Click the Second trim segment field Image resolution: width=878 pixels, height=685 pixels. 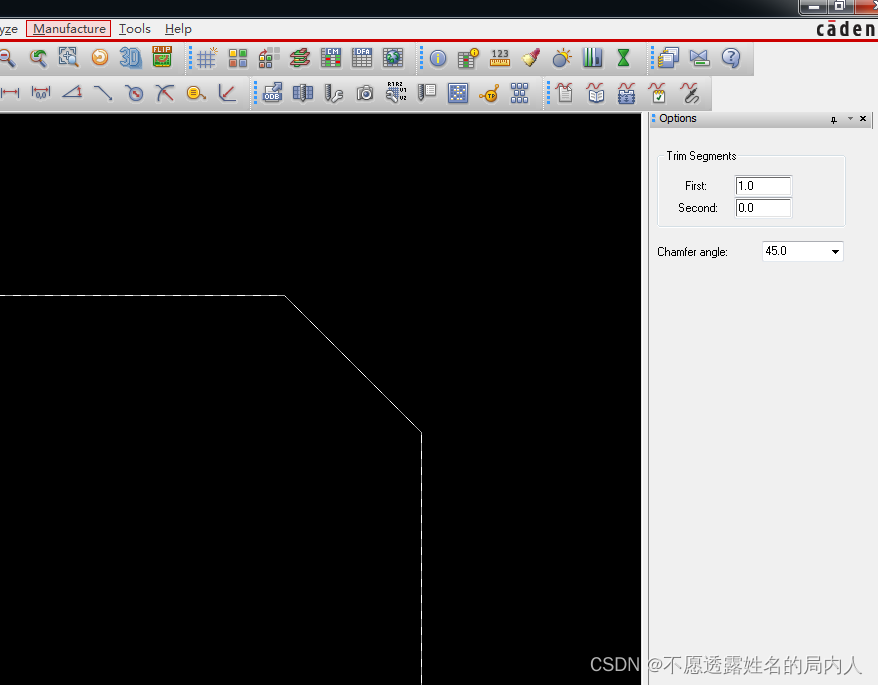[x=763, y=208]
